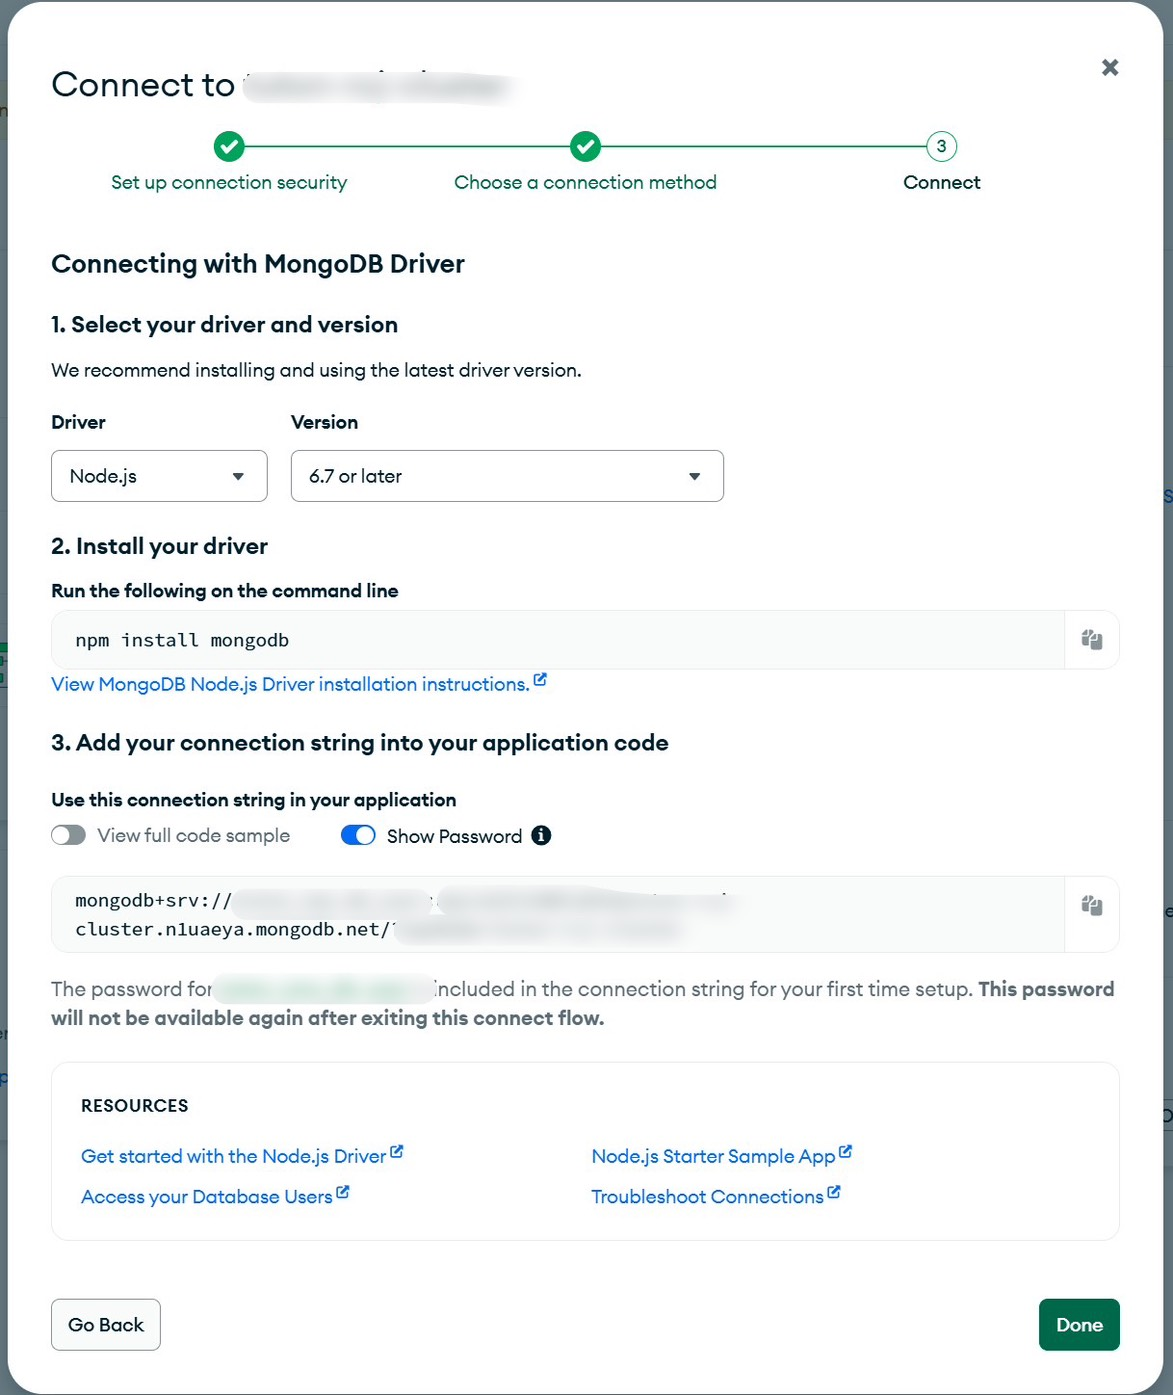Click the password warning bold text
The width and height of the screenshot is (1173, 1395).
(583, 1004)
